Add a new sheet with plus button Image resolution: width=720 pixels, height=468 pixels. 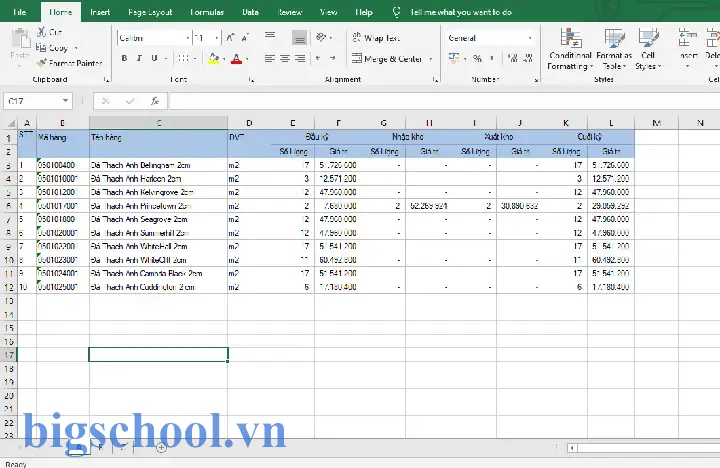click(x=161, y=447)
